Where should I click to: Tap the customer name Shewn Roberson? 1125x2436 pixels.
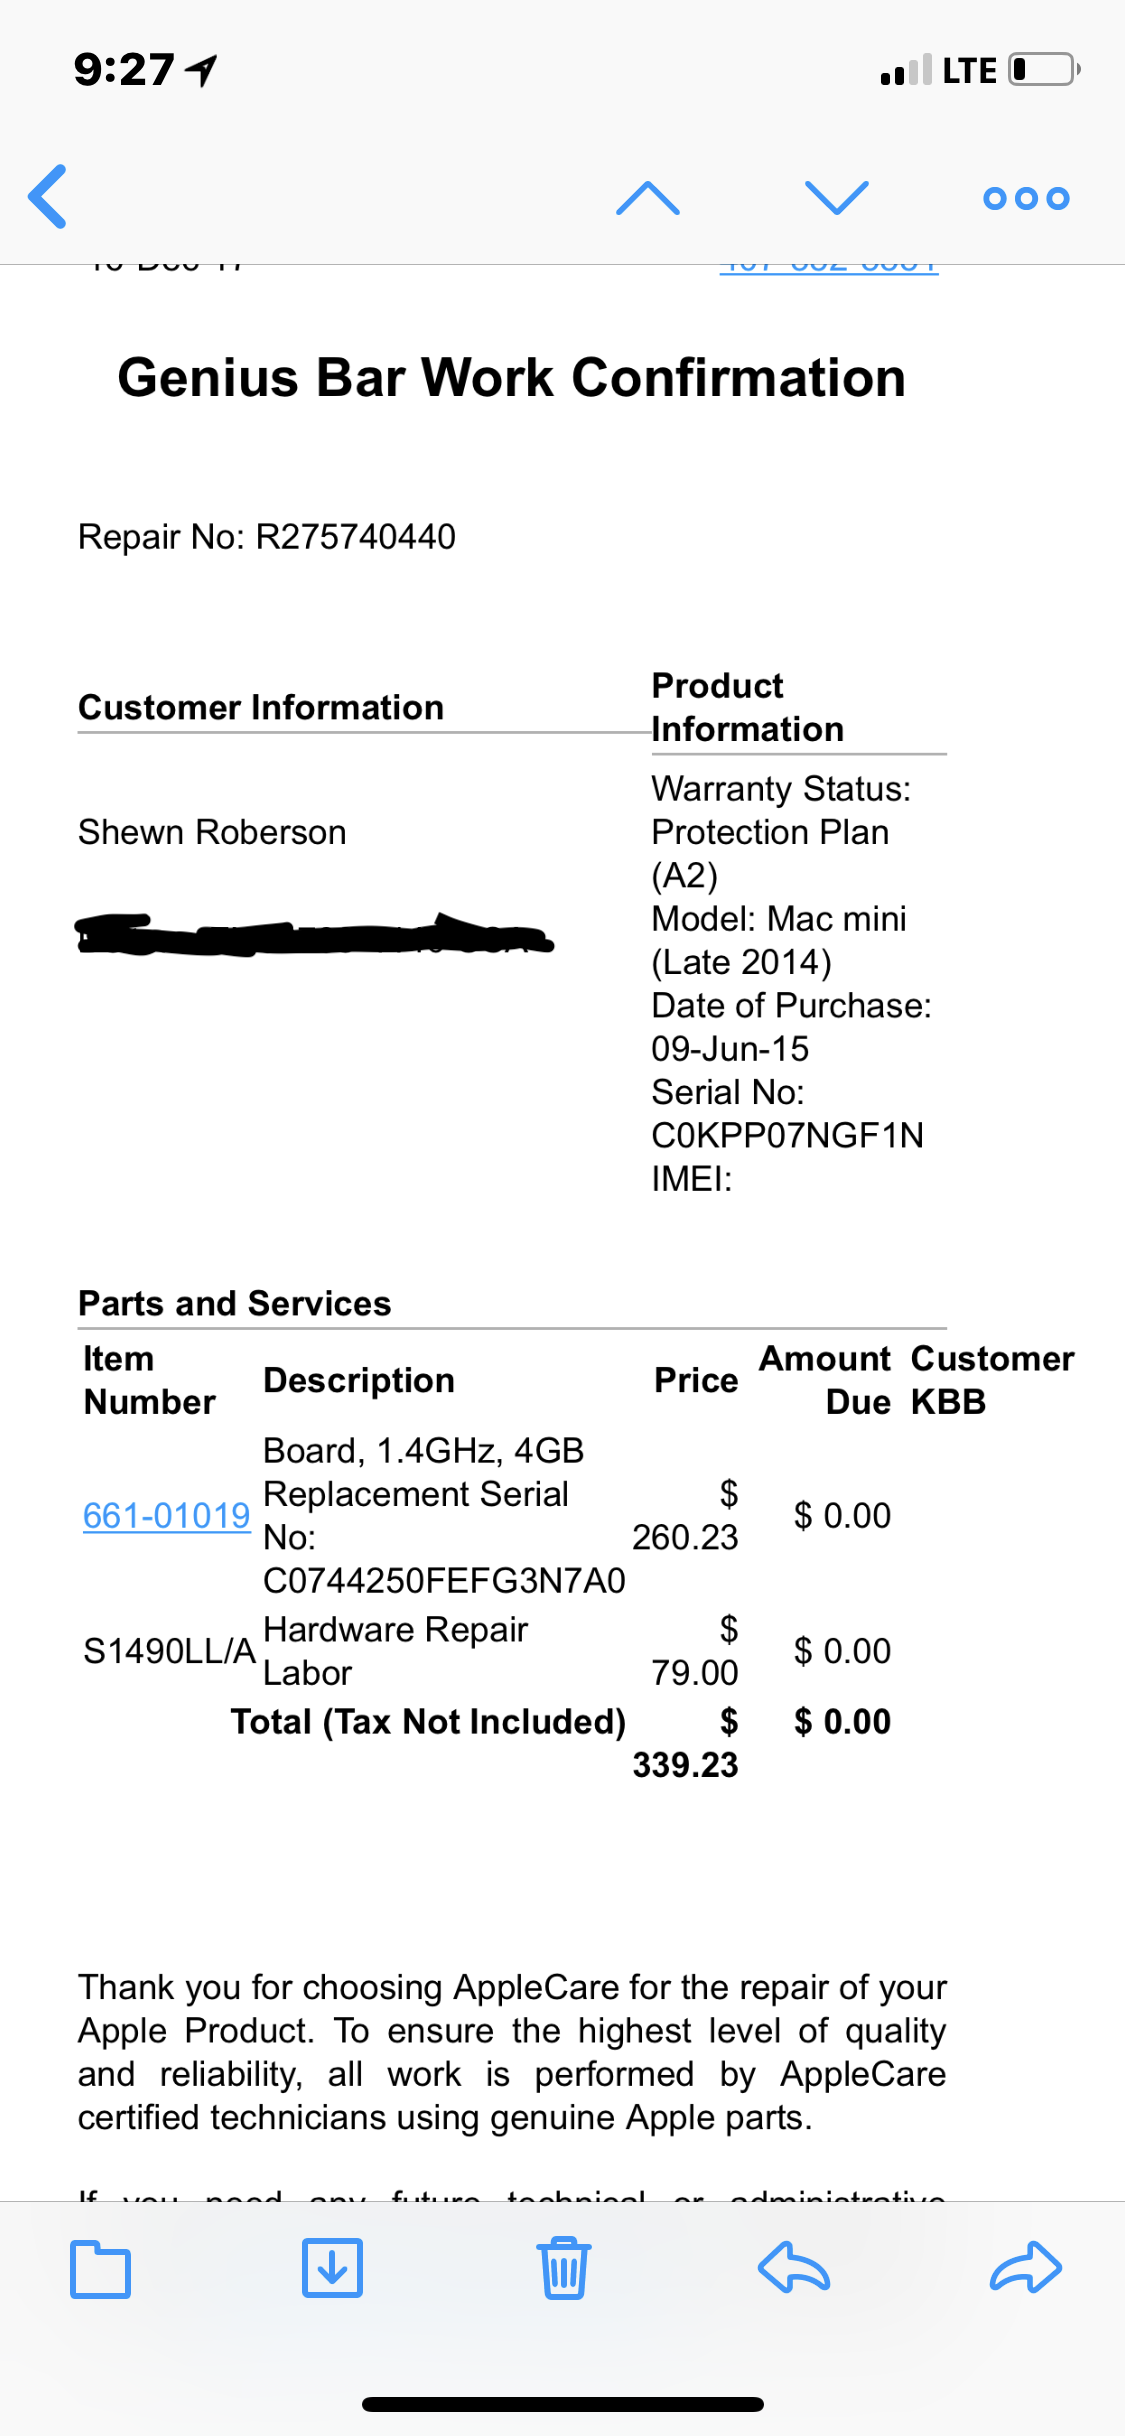pos(212,832)
